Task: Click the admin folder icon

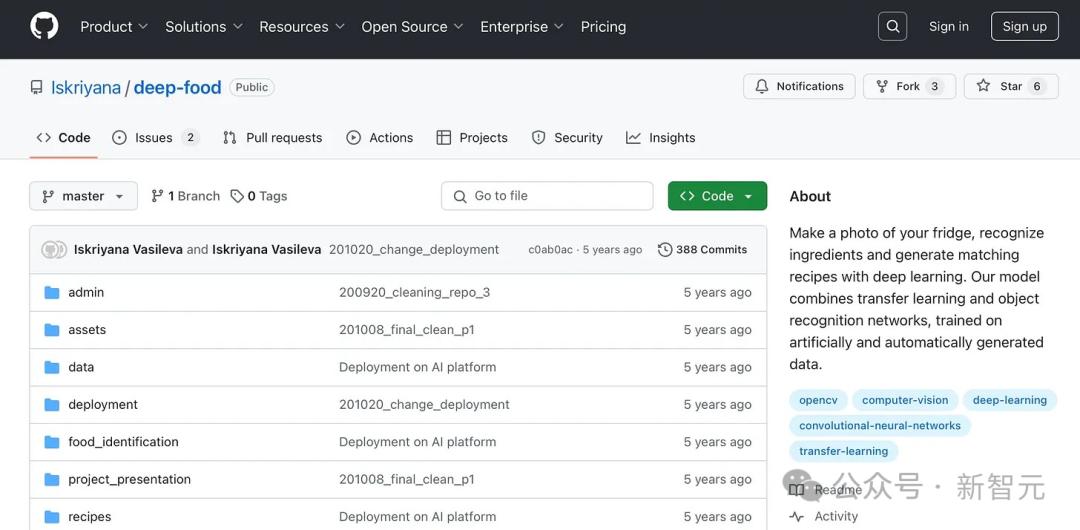Action: [52, 293]
